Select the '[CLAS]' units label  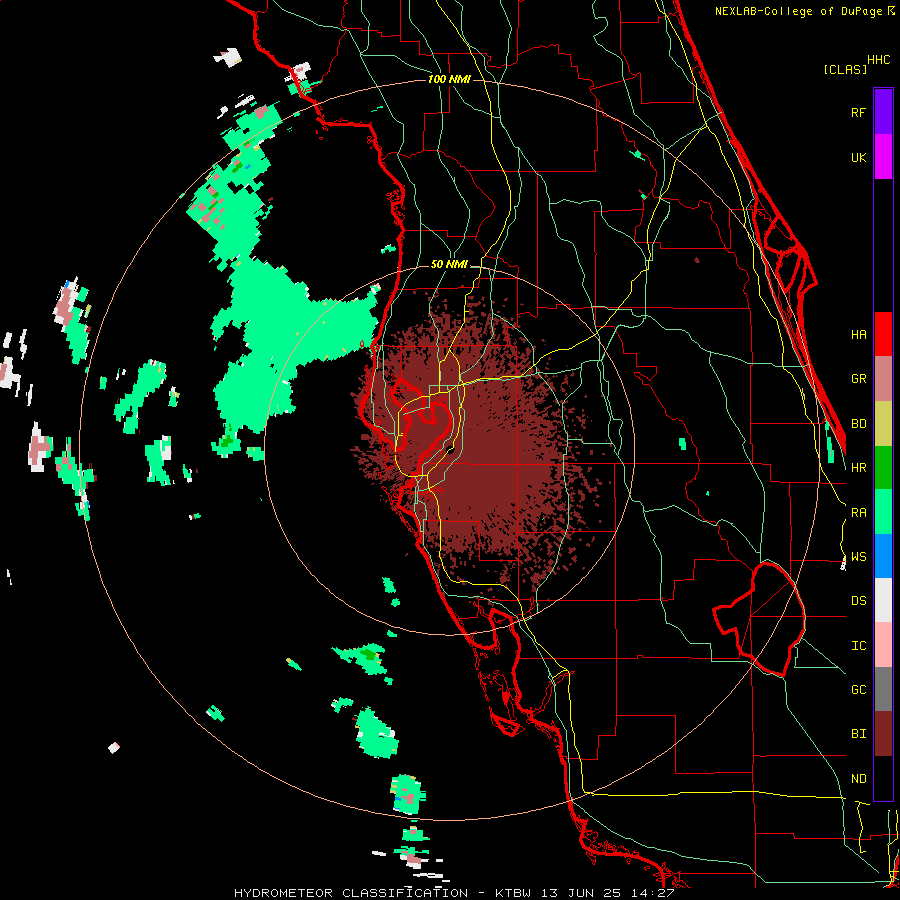(x=845, y=69)
